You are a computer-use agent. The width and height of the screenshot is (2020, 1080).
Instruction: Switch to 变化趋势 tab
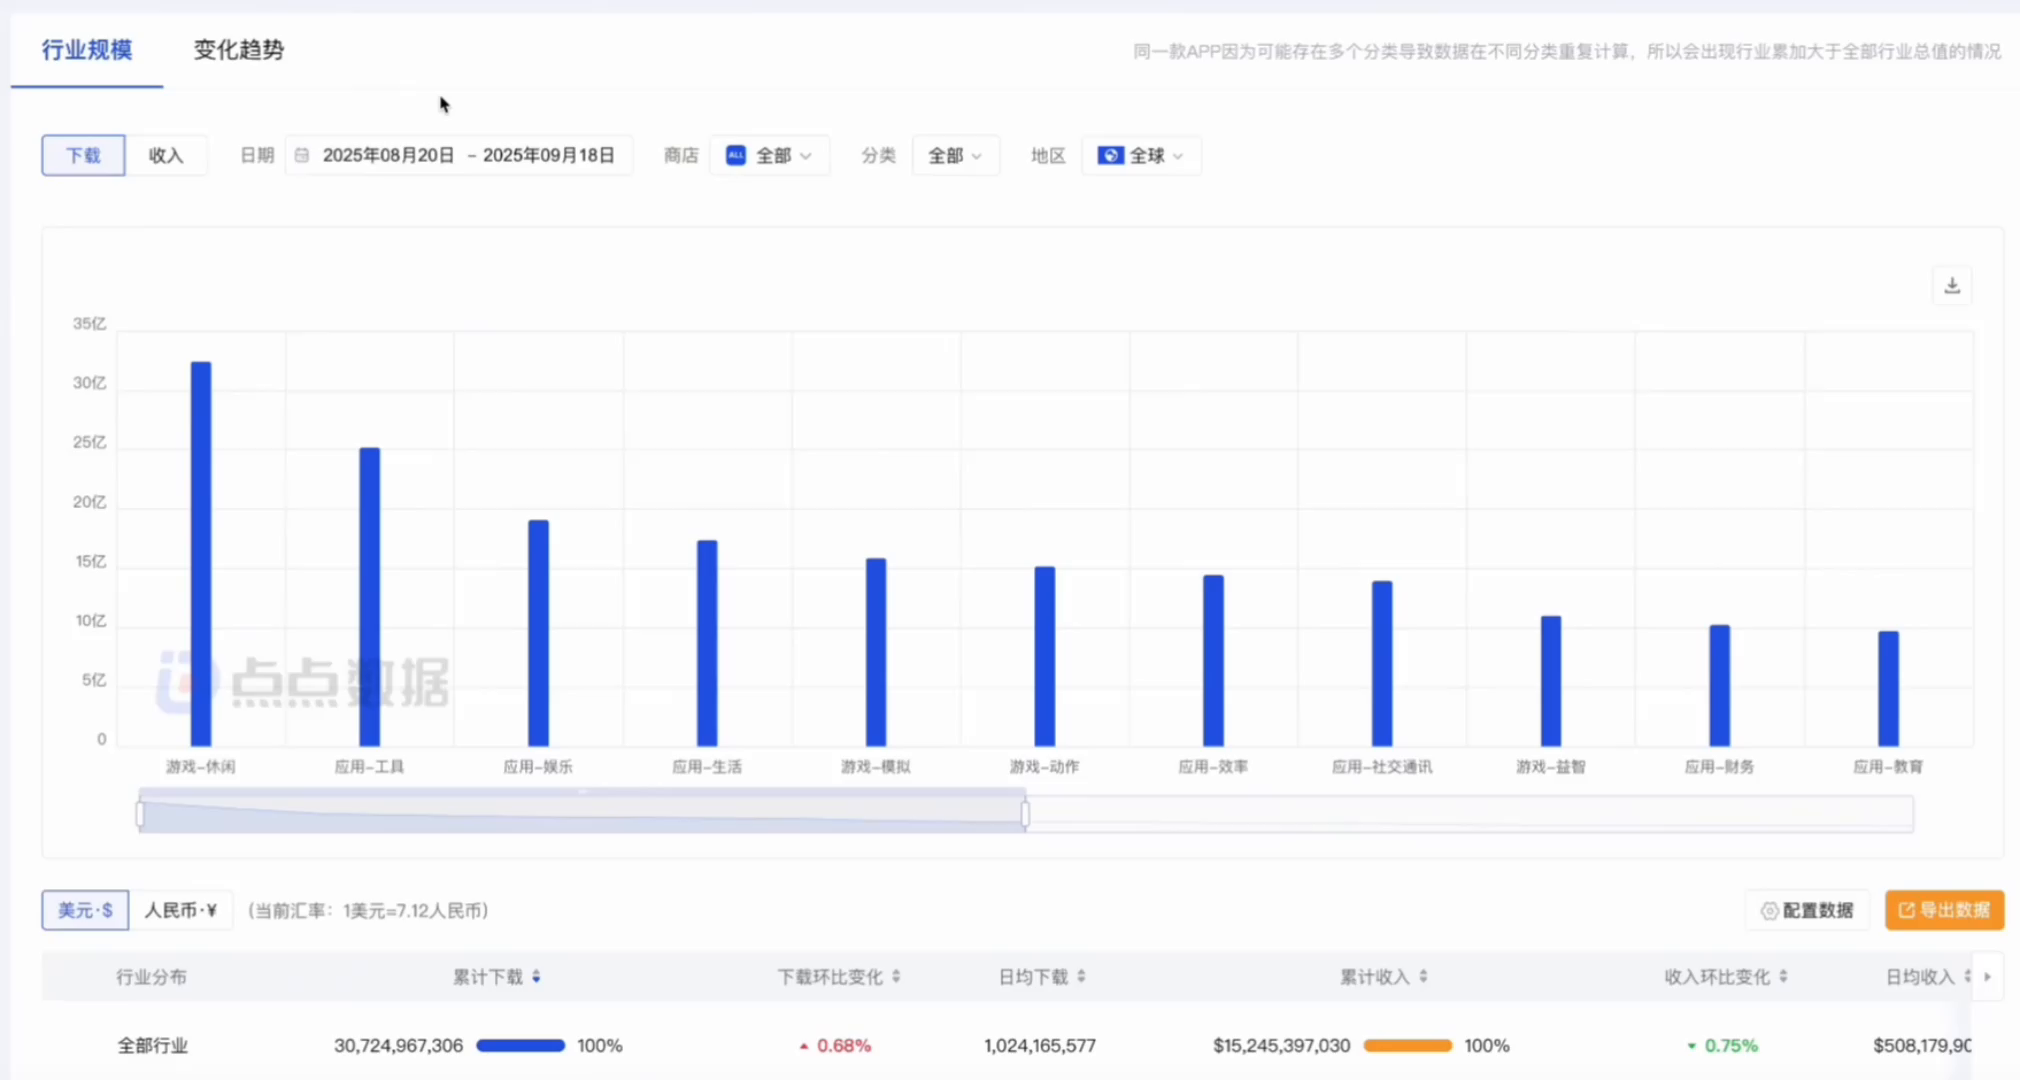[x=238, y=50]
